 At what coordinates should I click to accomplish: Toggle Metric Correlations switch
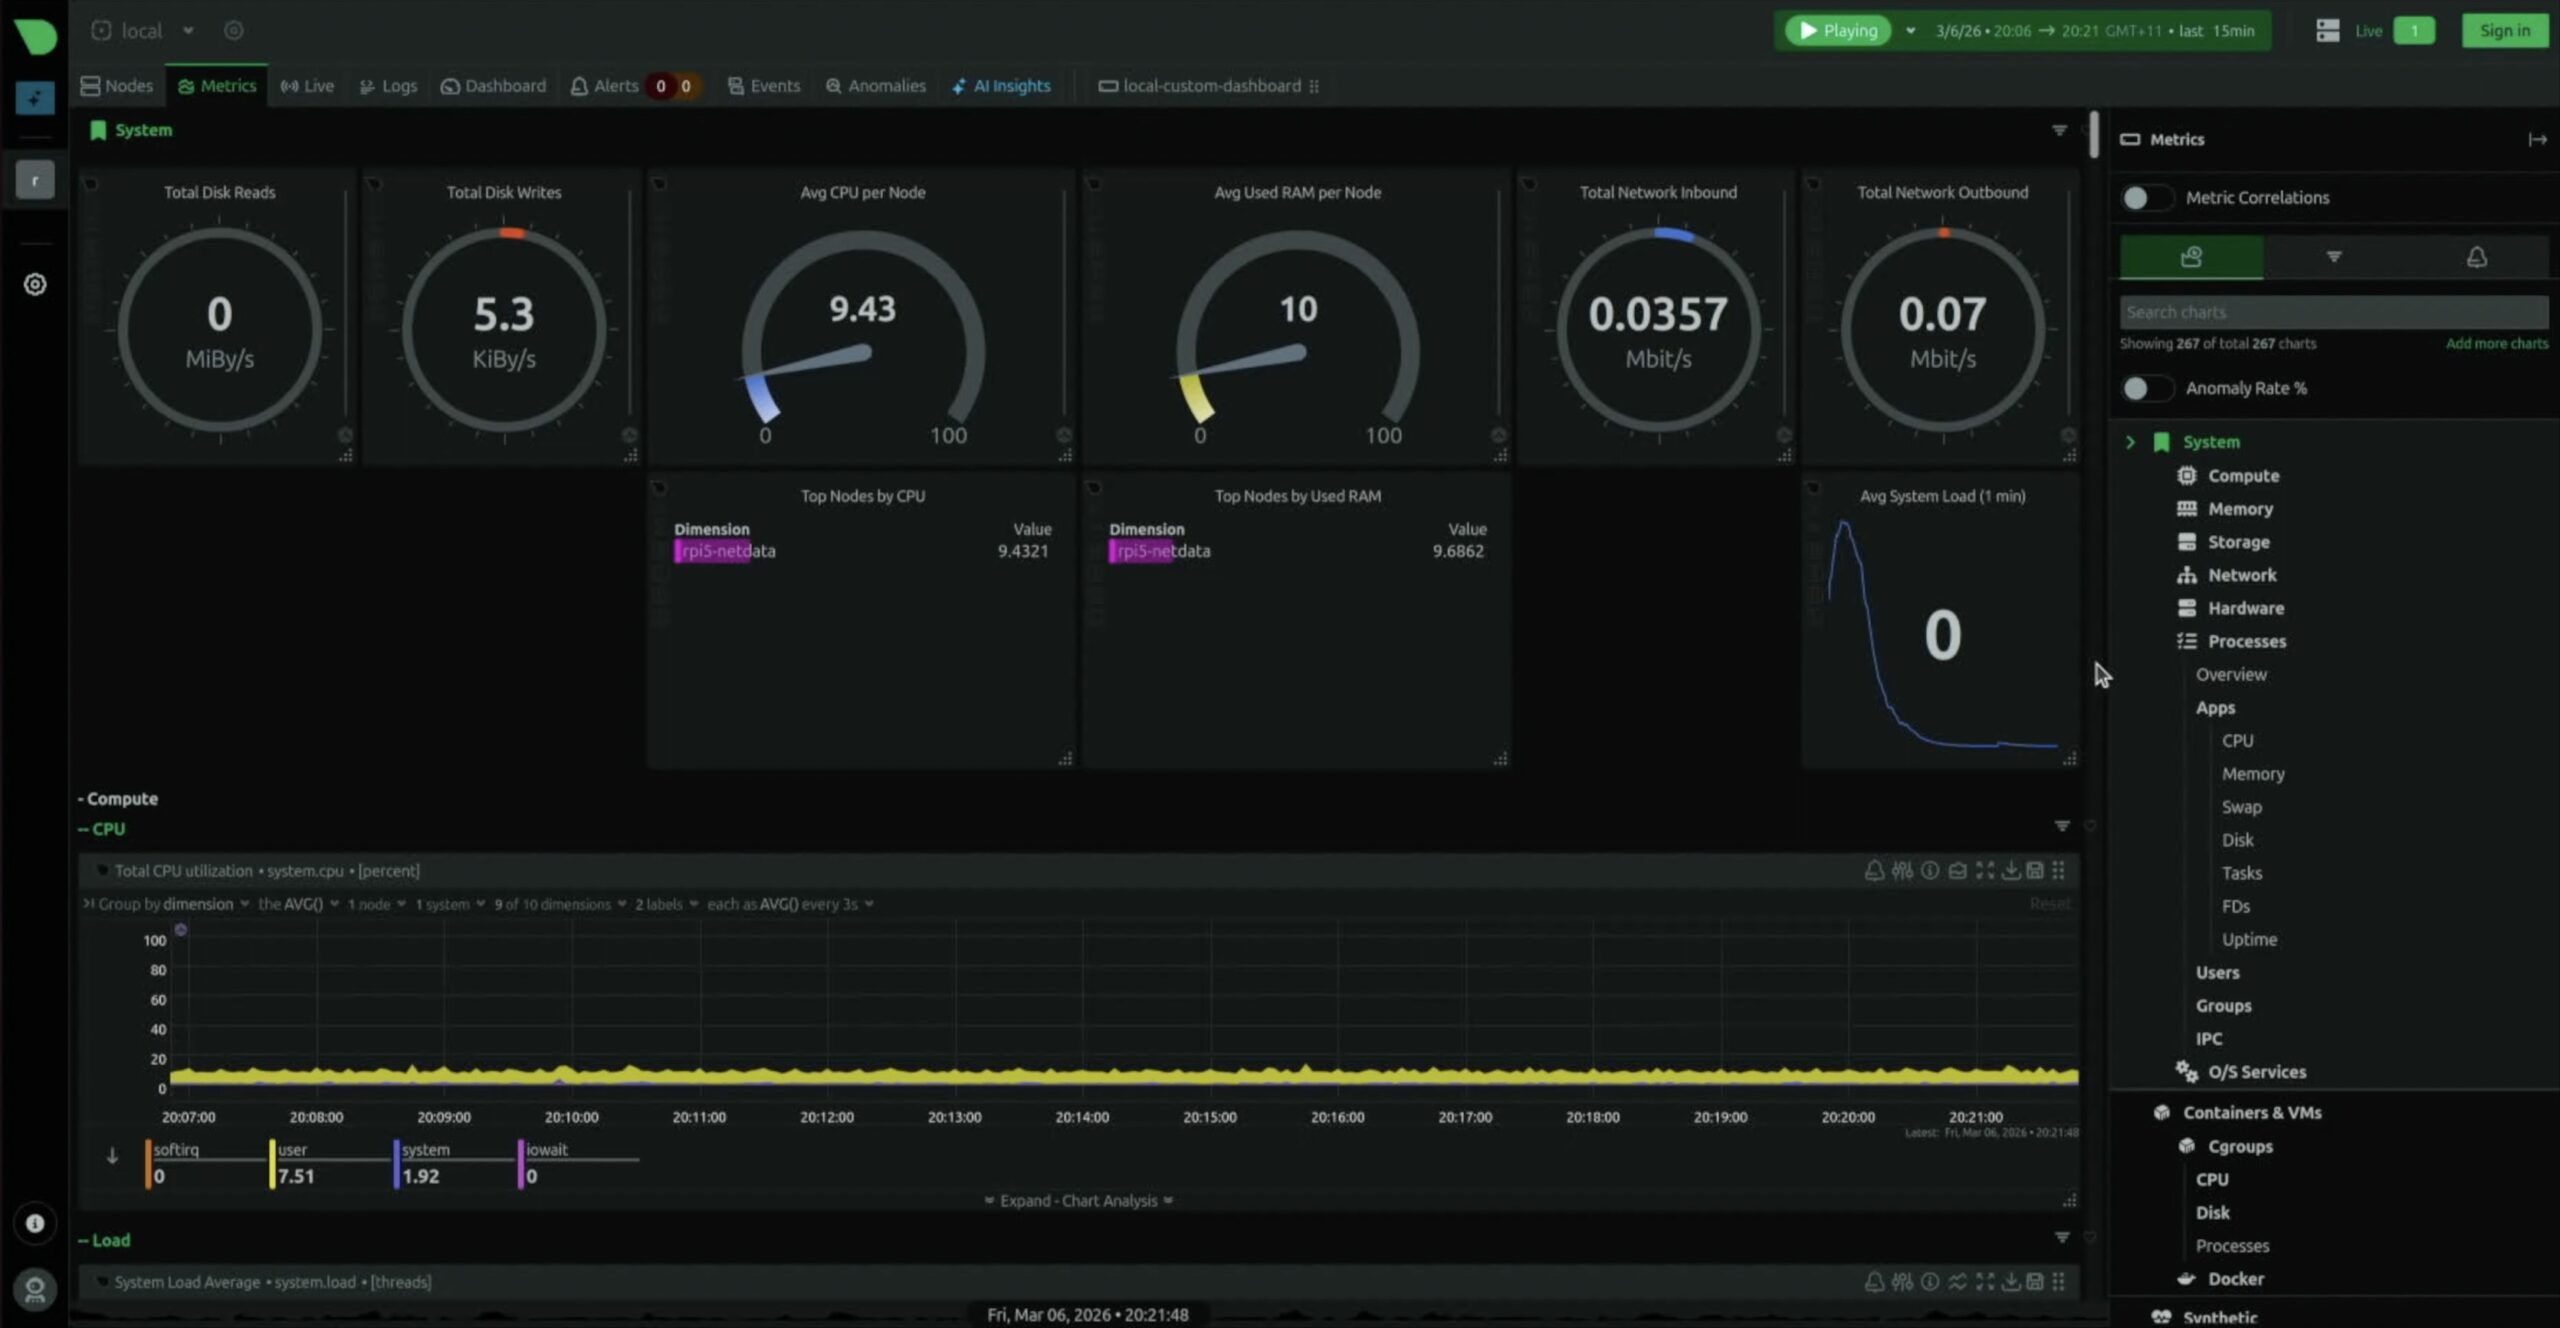click(x=2145, y=198)
